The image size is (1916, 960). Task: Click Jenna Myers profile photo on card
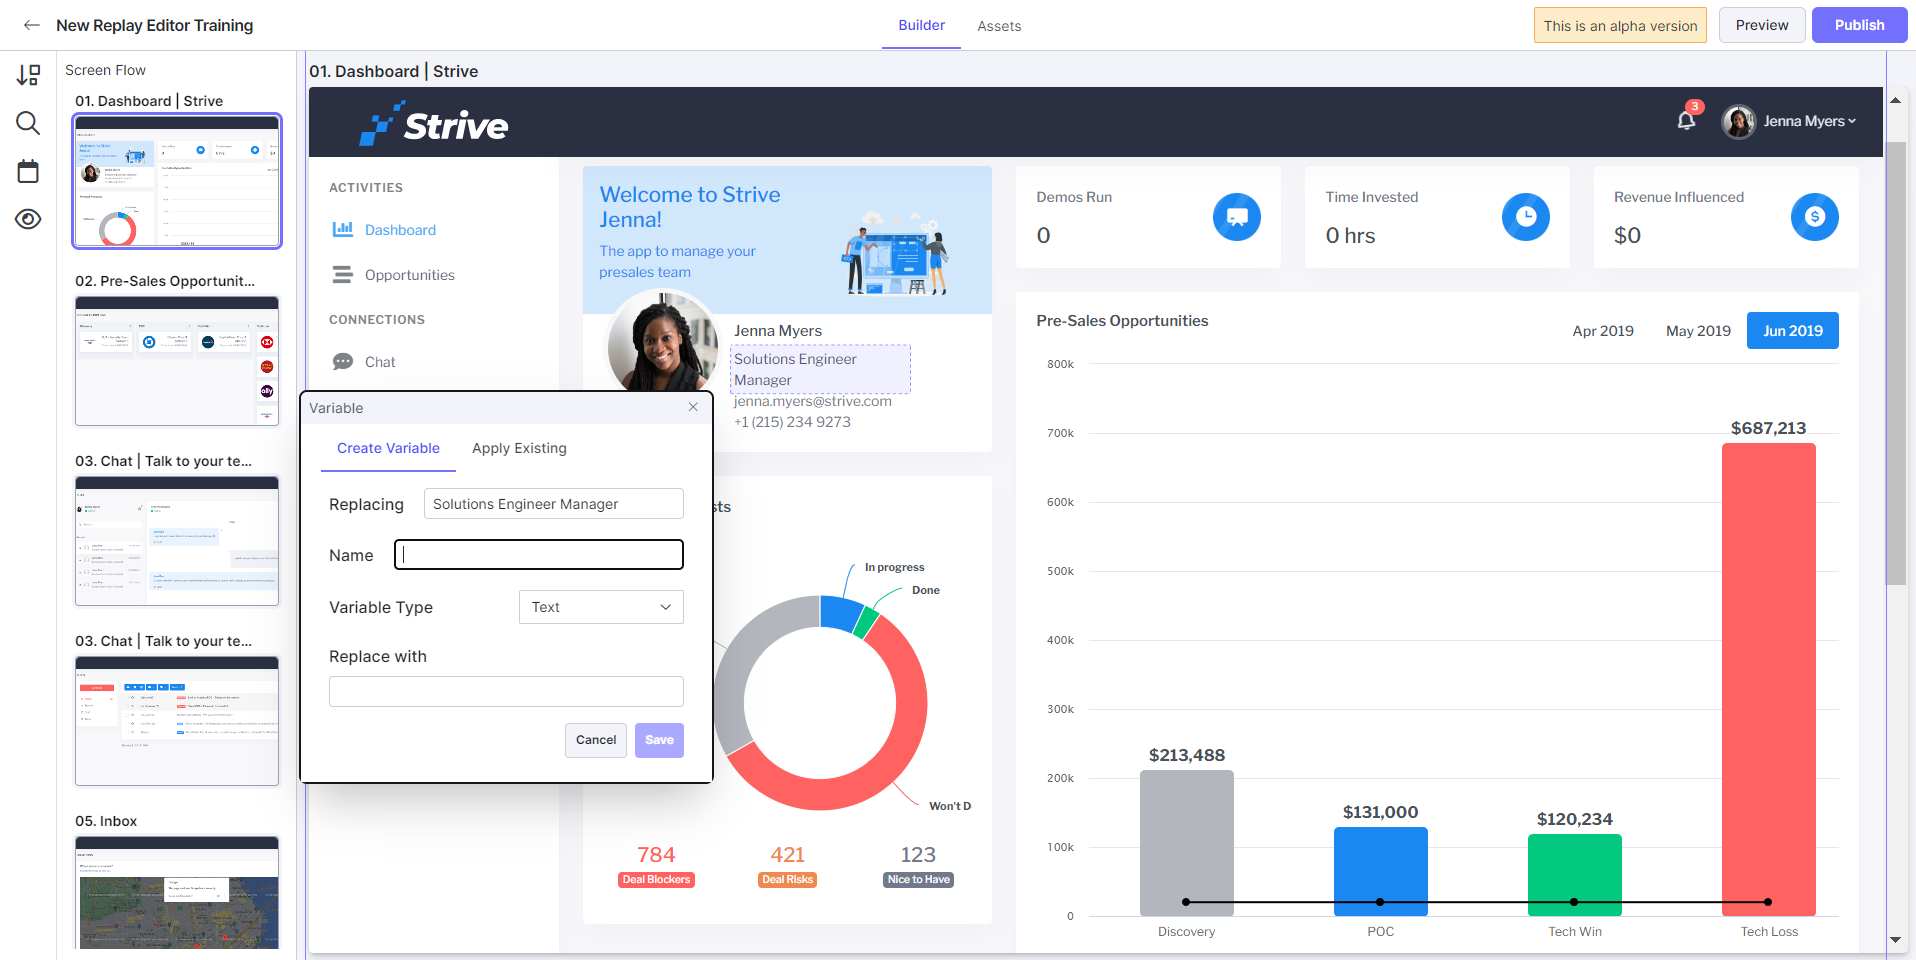[662, 340]
